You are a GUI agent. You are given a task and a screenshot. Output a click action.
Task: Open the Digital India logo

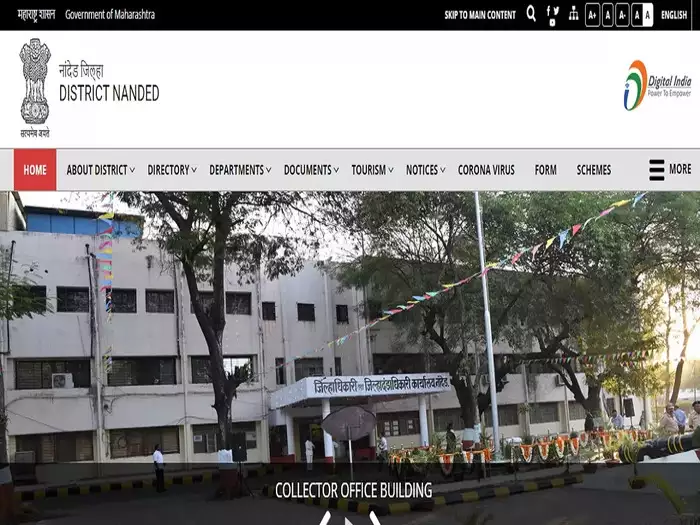[657, 85]
